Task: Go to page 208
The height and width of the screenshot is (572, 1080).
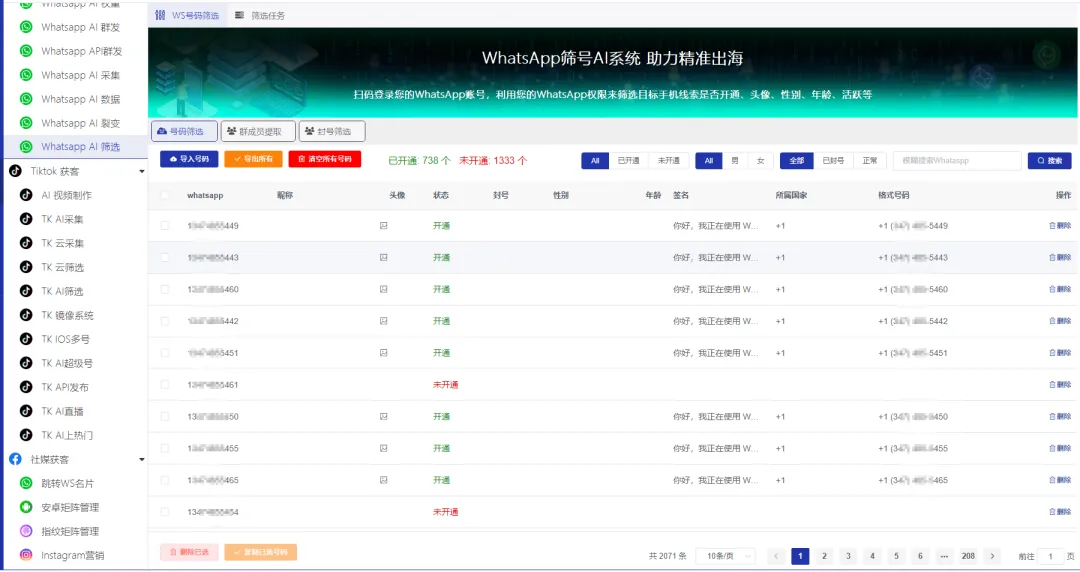Action: (968, 556)
